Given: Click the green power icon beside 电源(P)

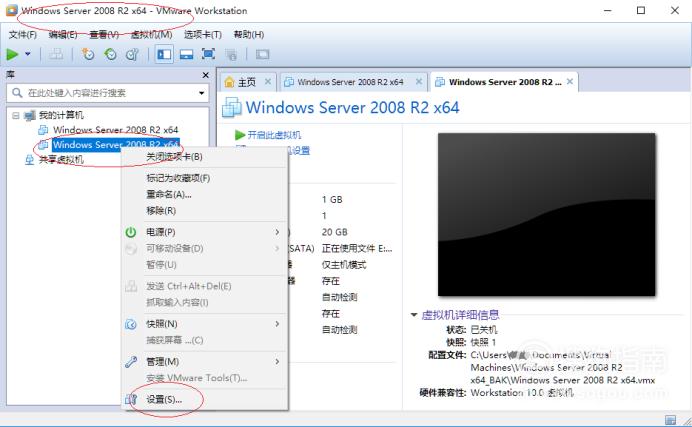Looking at the screenshot, I should [131, 232].
